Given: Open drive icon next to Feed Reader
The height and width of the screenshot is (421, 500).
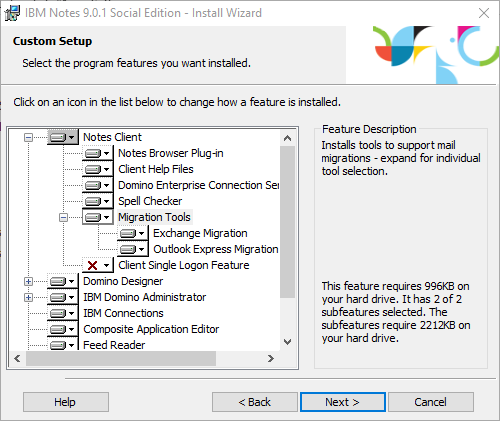Looking at the screenshot, I should coord(63,344).
